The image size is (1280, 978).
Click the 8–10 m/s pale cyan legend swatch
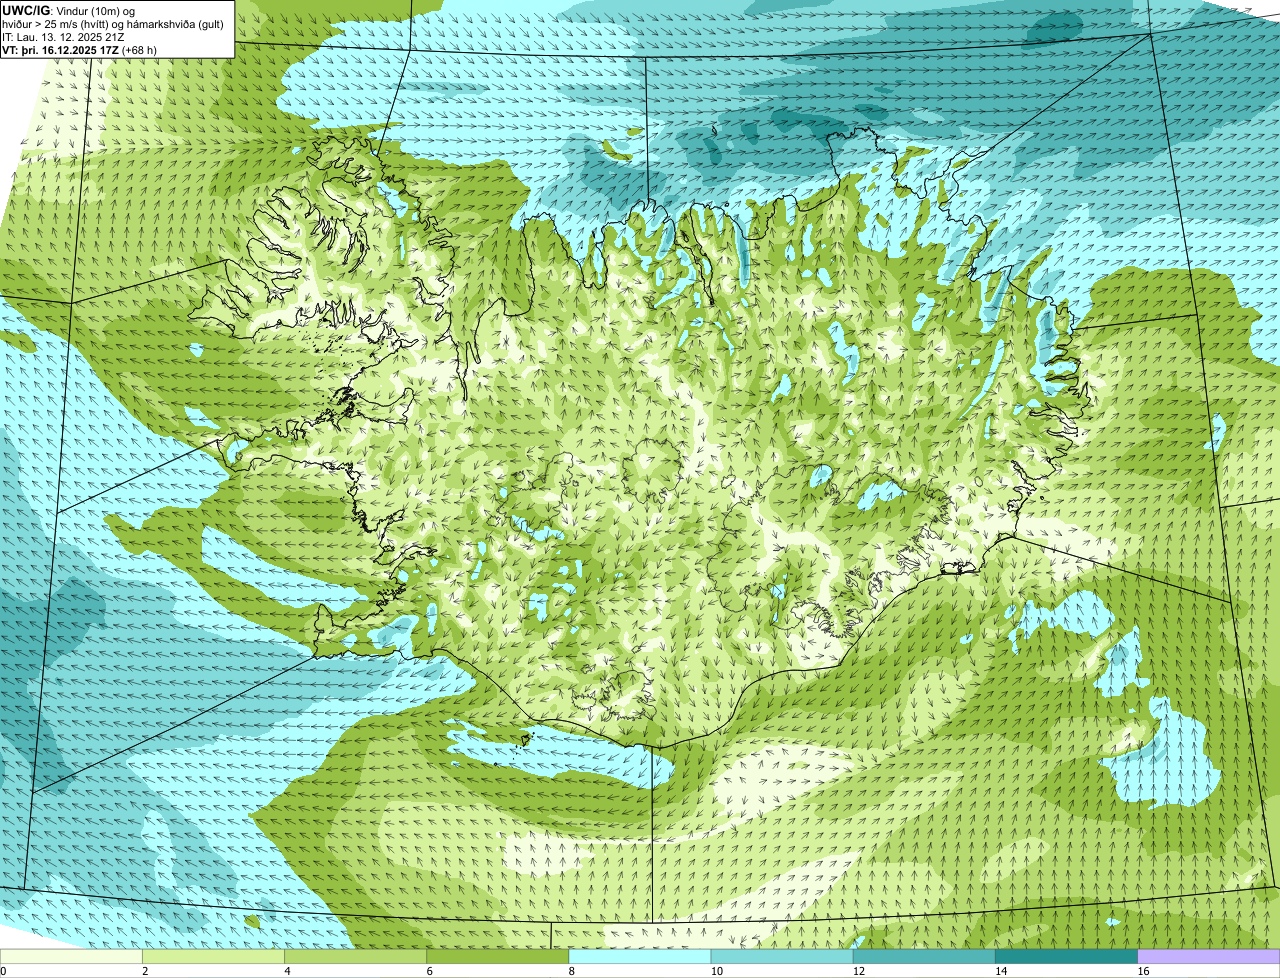tap(640, 957)
